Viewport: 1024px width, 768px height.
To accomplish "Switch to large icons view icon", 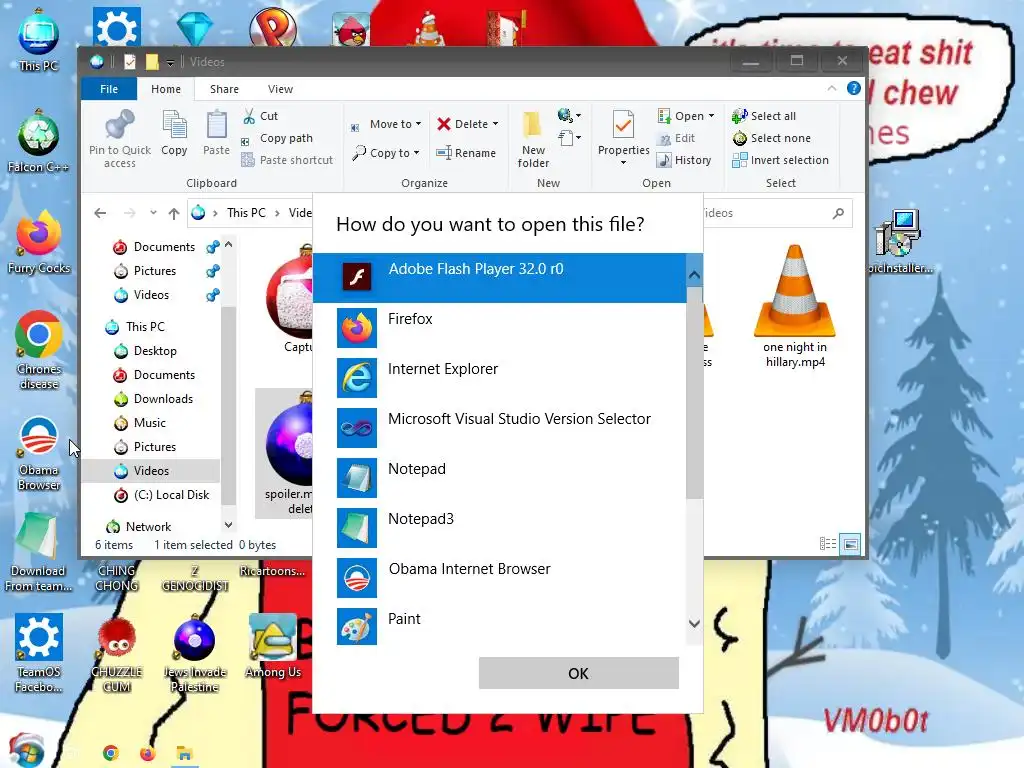I will [850, 544].
